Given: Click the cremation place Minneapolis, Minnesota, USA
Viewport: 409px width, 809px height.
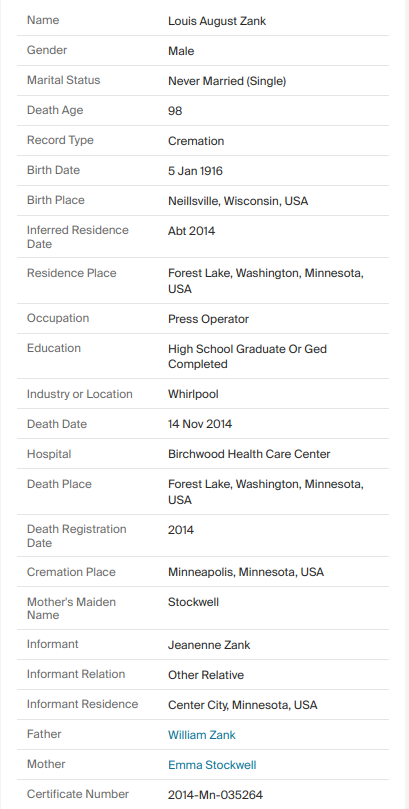Looking at the screenshot, I should coord(246,572).
